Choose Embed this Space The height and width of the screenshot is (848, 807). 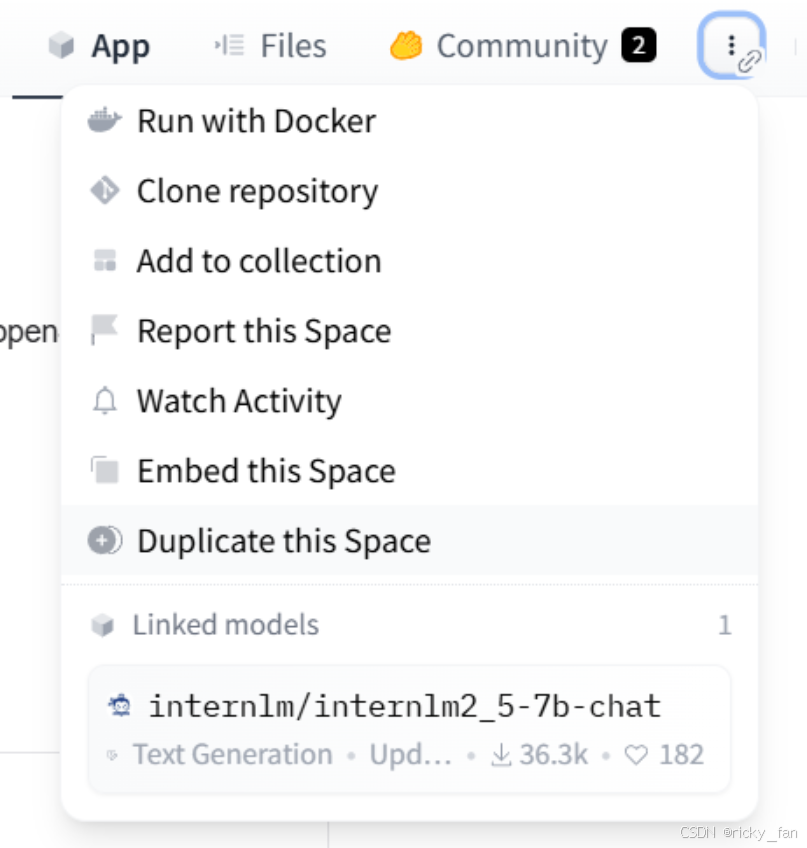click(x=409, y=471)
